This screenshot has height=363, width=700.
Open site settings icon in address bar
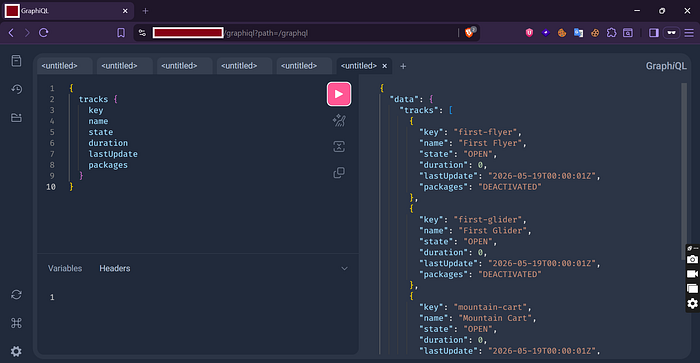coord(142,33)
